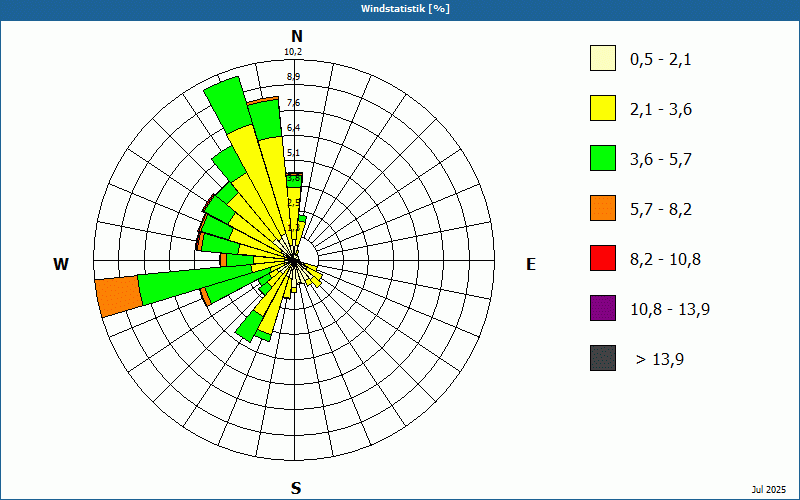The width and height of the screenshot is (800, 500).
Task: Click the 'Jul 2025' date label
Action: pos(769,490)
